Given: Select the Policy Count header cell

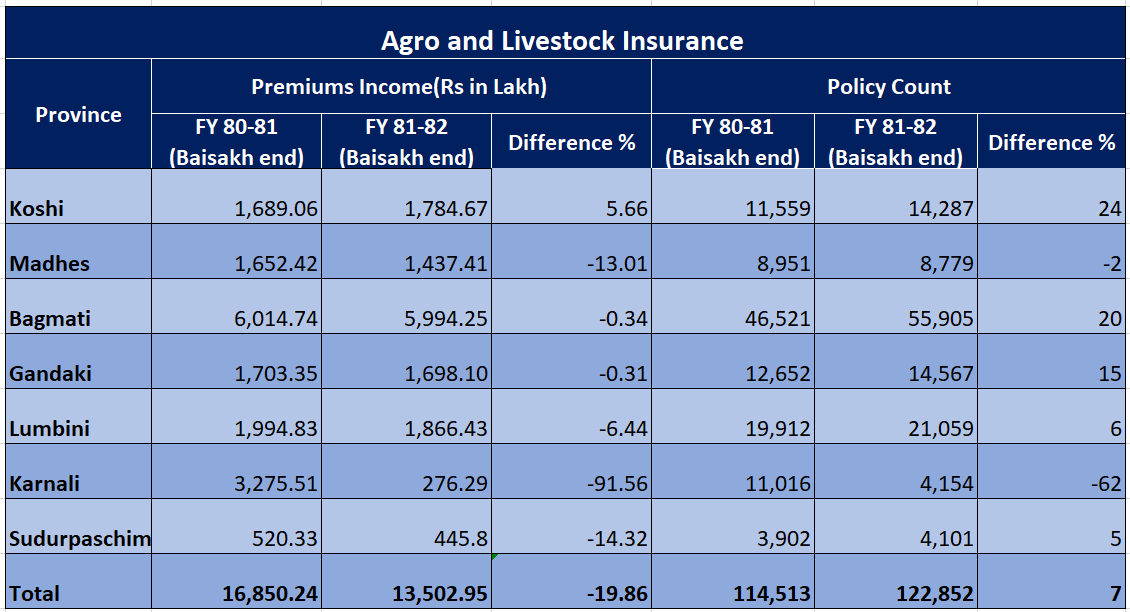Looking at the screenshot, I should [x=888, y=87].
